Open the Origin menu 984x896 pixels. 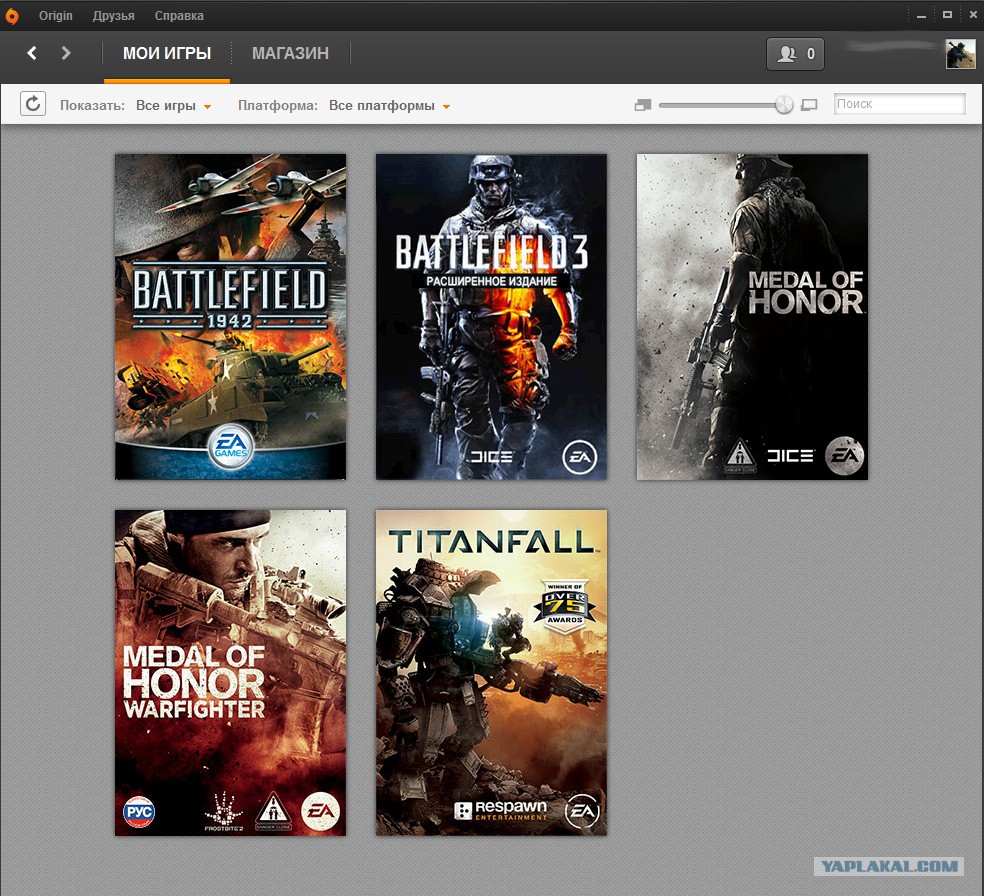56,16
